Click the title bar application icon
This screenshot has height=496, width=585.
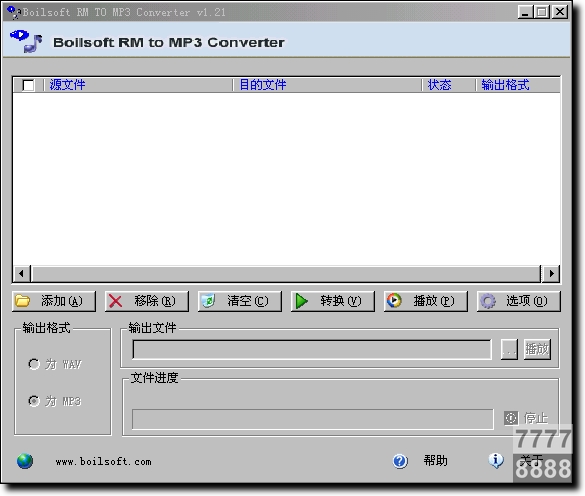[x=13, y=12]
